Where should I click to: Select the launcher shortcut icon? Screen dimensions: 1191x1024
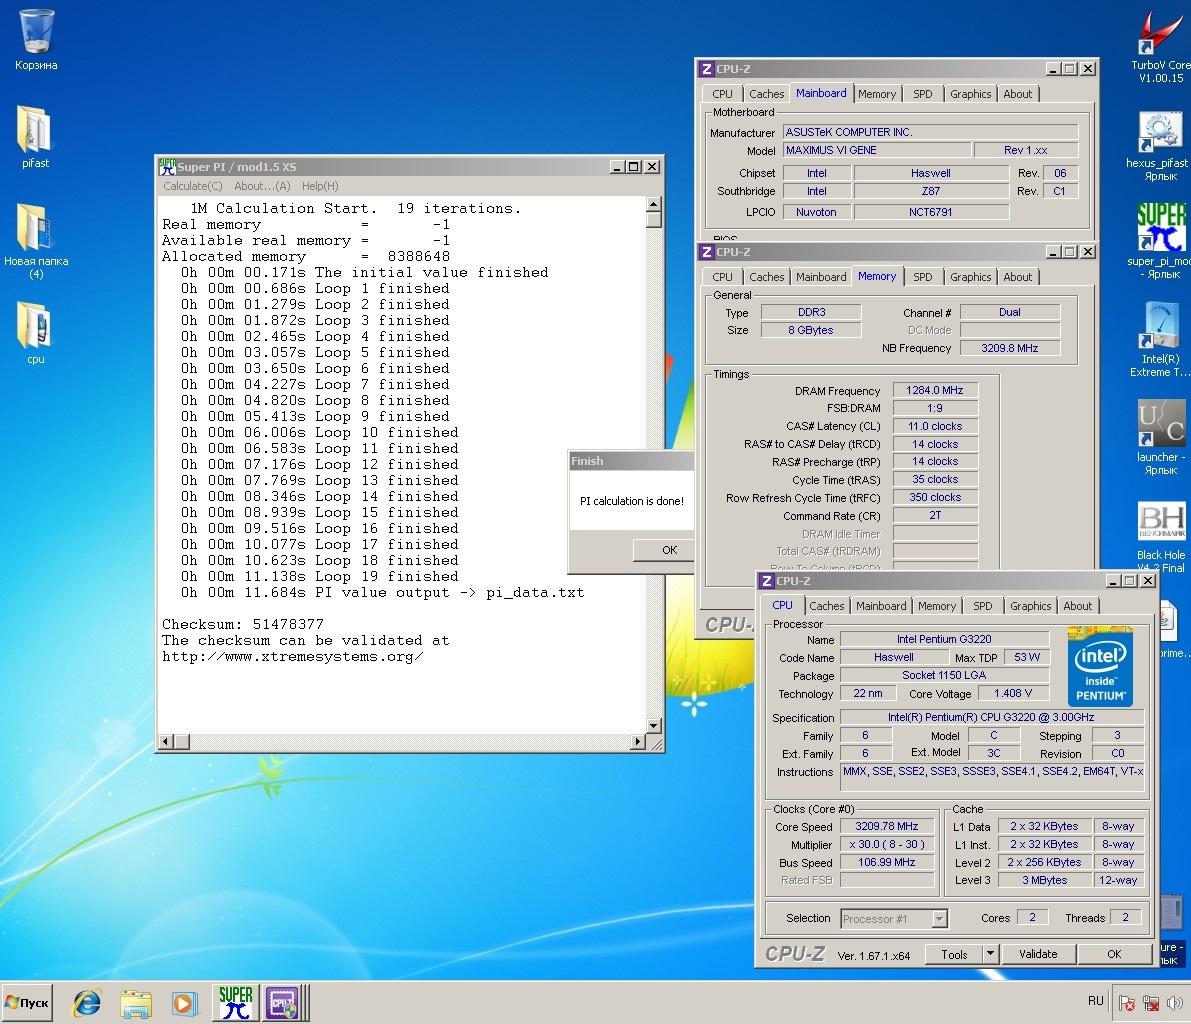point(1159,425)
